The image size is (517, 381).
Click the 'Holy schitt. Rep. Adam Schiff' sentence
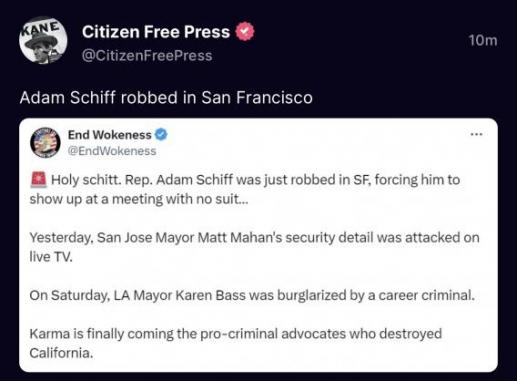255,180
